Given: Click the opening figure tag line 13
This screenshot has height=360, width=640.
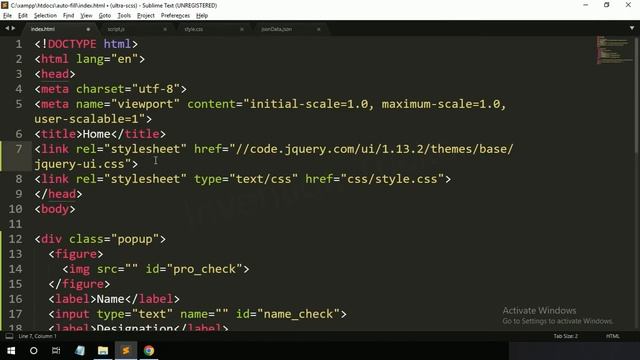Looking at the screenshot, I should (x=76, y=254).
